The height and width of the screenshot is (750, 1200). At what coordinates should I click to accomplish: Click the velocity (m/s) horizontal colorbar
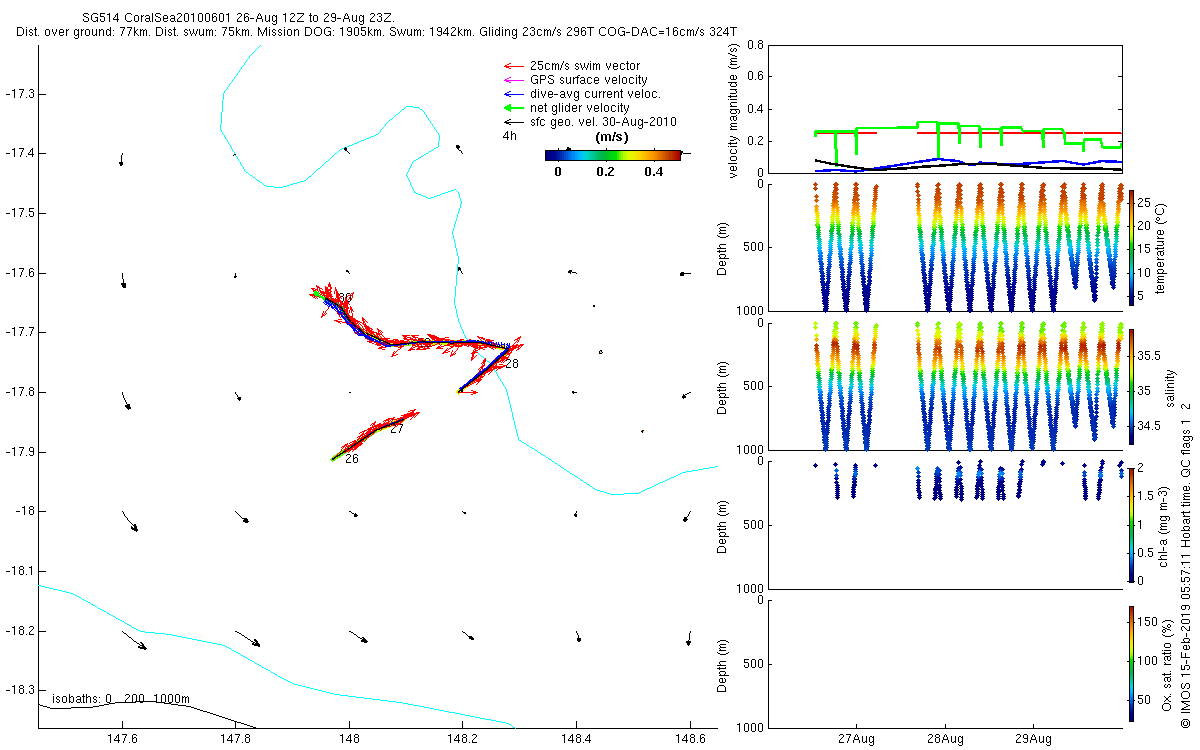[612, 155]
